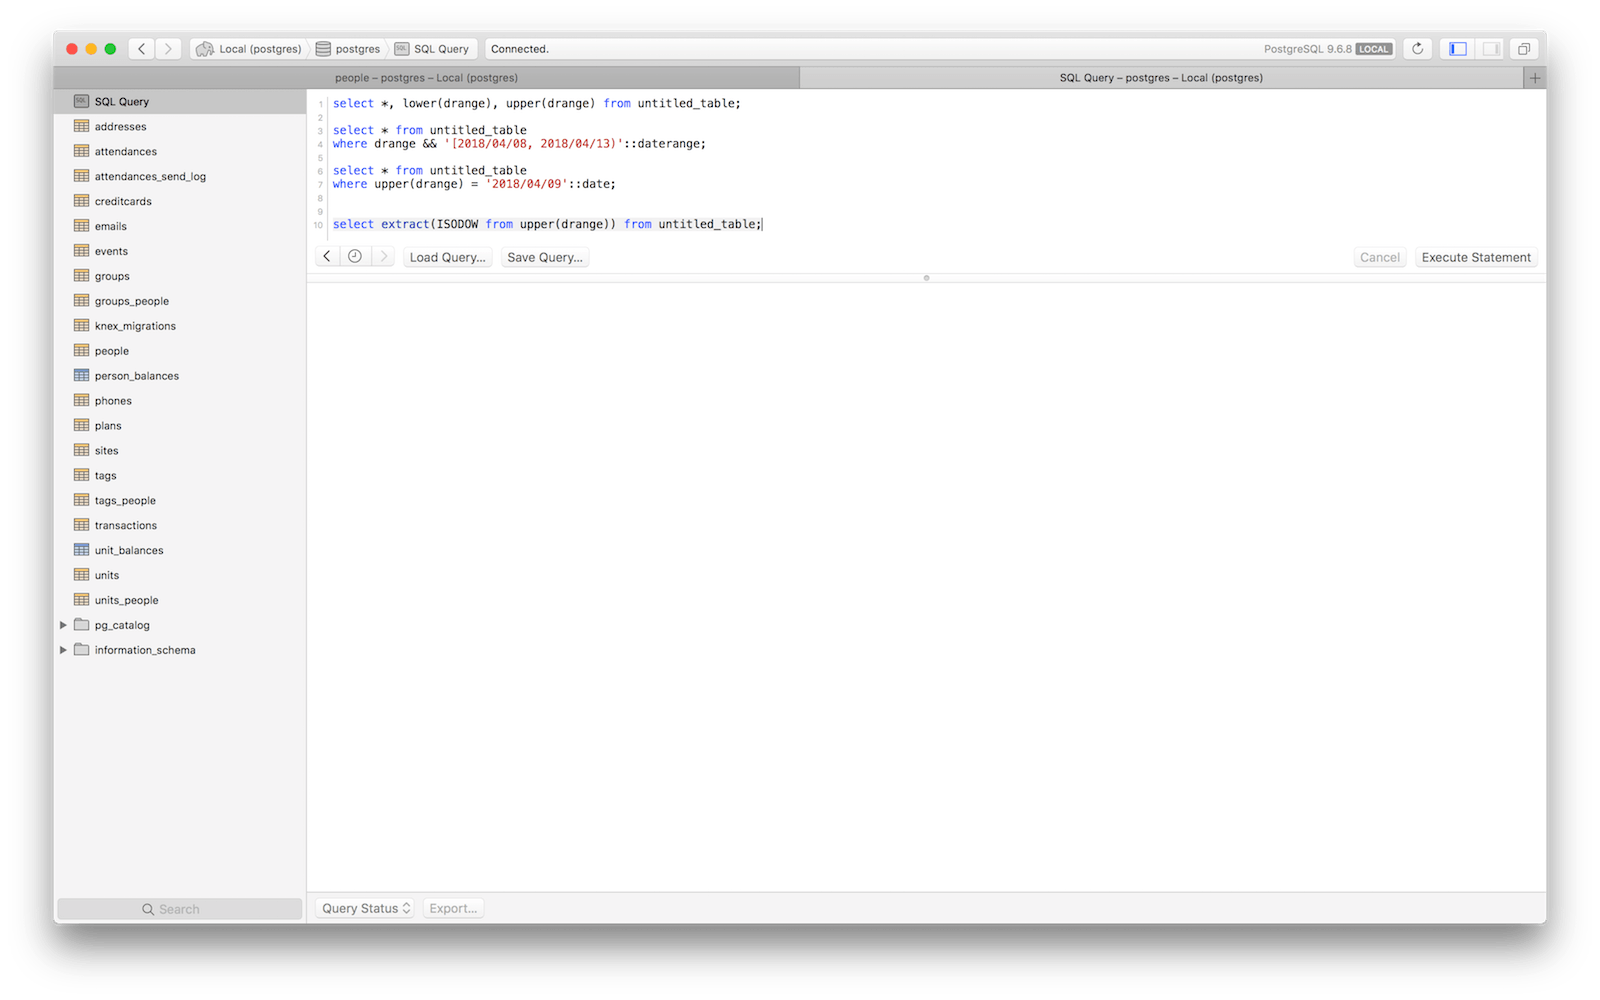Viewport: 1600px width, 1000px height.
Task: Click Load Query button
Action: 447,257
